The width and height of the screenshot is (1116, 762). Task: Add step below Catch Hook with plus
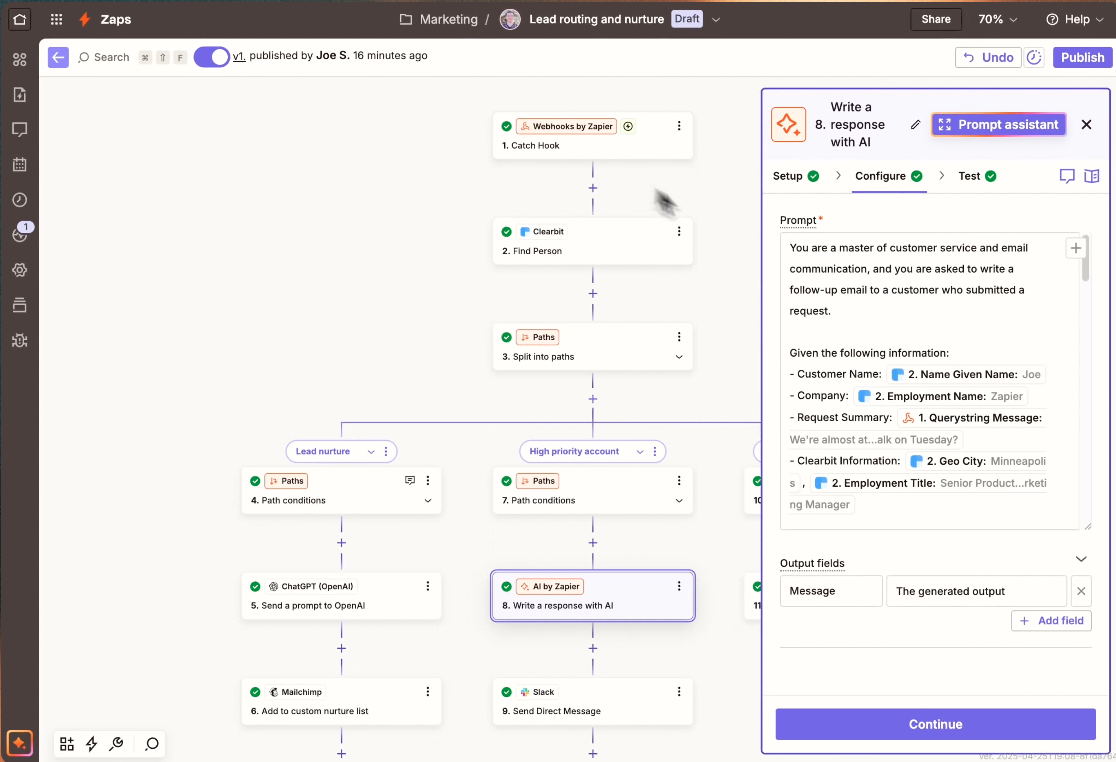593,188
